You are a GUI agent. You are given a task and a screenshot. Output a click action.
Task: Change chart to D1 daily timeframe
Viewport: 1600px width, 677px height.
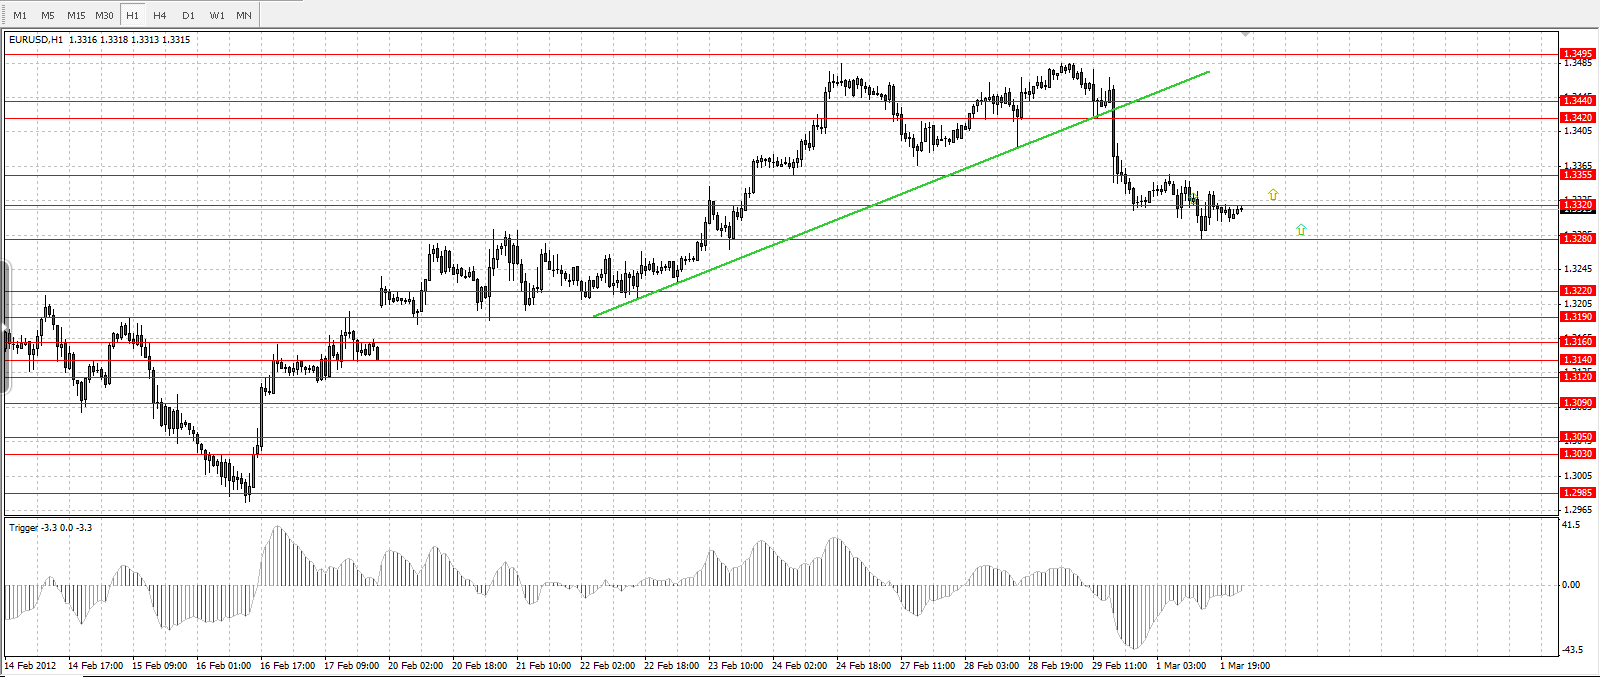click(x=188, y=15)
